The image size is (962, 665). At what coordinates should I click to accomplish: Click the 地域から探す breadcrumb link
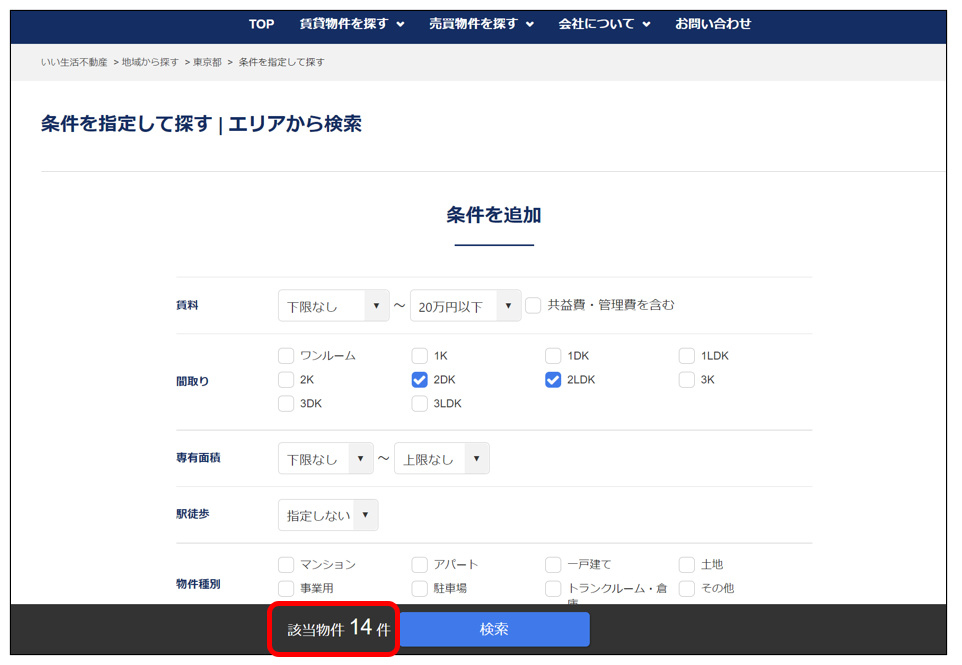[150, 62]
